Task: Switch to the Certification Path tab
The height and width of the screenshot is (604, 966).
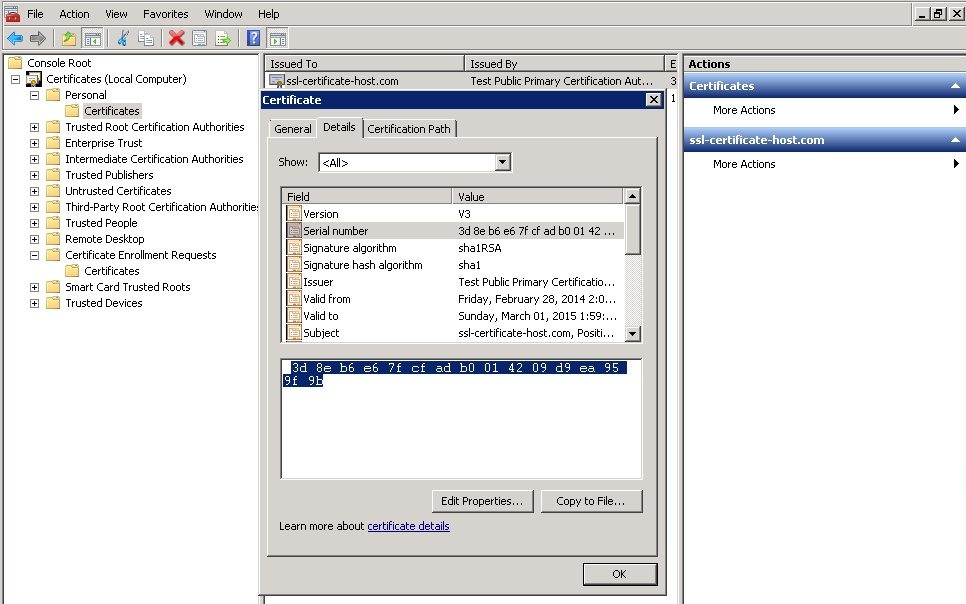Action: [409, 128]
